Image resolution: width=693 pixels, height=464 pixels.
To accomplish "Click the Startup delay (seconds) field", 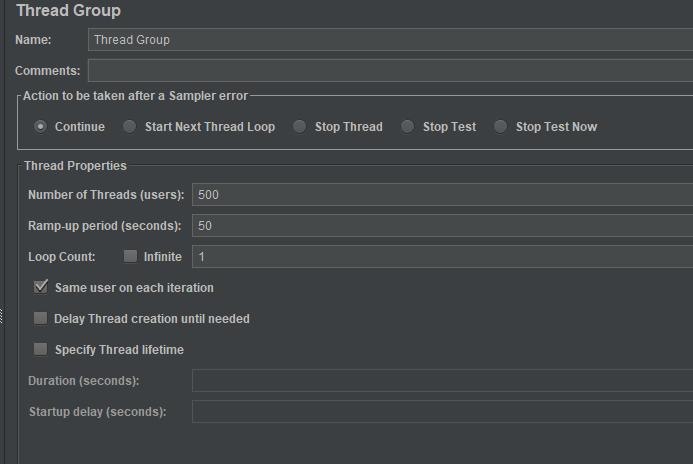I will coord(442,411).
